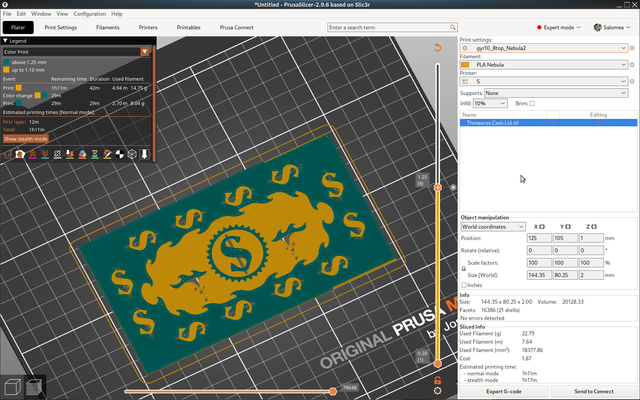Viewport: 640px width, 400px height.
Task: Click undo arrow icon above vertical layer slider
Action: pos(438,48)
